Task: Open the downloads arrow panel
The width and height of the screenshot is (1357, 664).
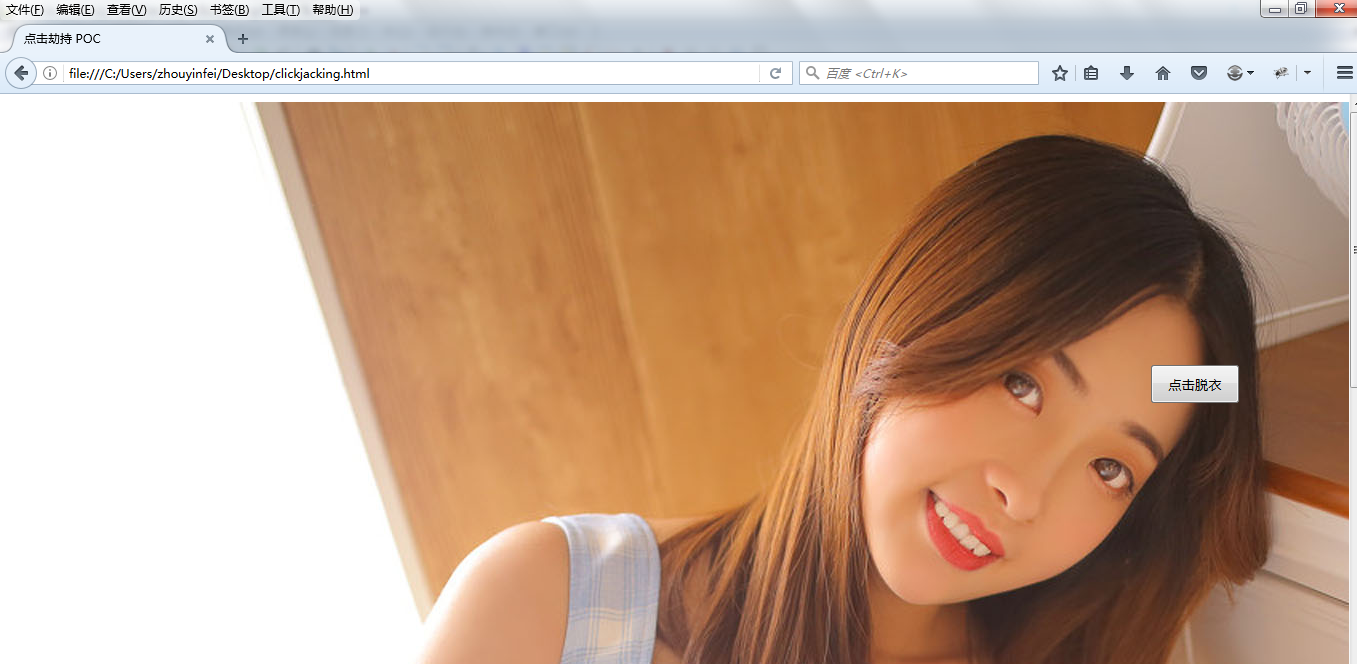Action: (x=1127, y=73)
